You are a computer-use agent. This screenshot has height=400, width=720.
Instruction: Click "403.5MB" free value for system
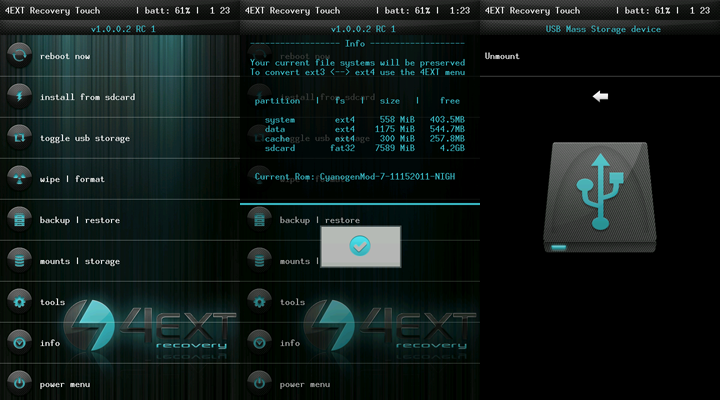(x=447, y=119)
